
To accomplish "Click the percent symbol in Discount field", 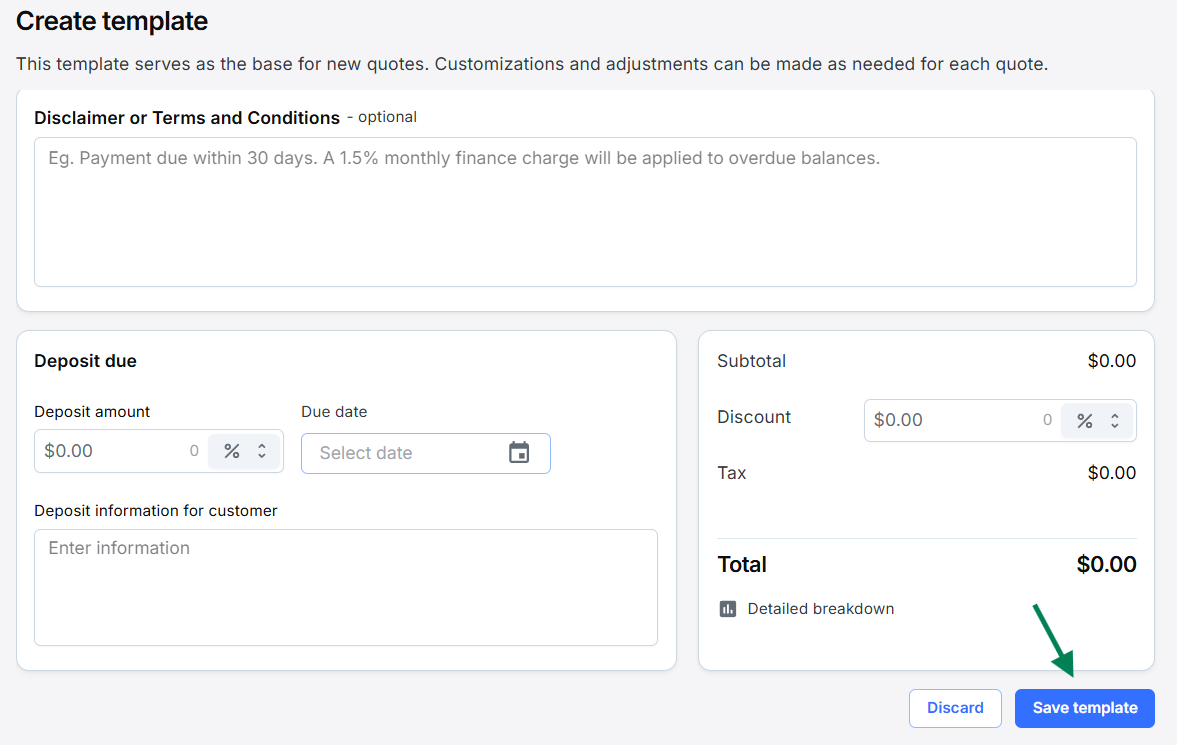I will 1084,421.
